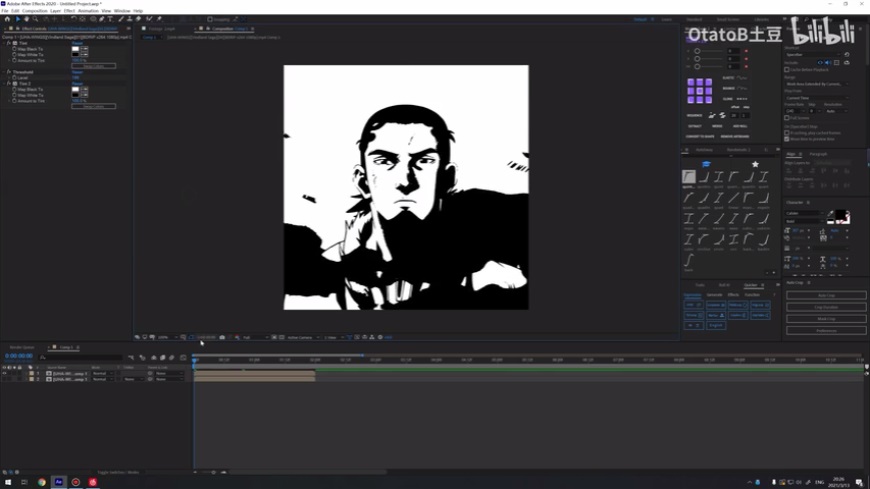Image resolution: width=870 pixels, height=489 pixels.
Task: Click the loop option icon in Preview panel
Action: [x=847, y=63]
